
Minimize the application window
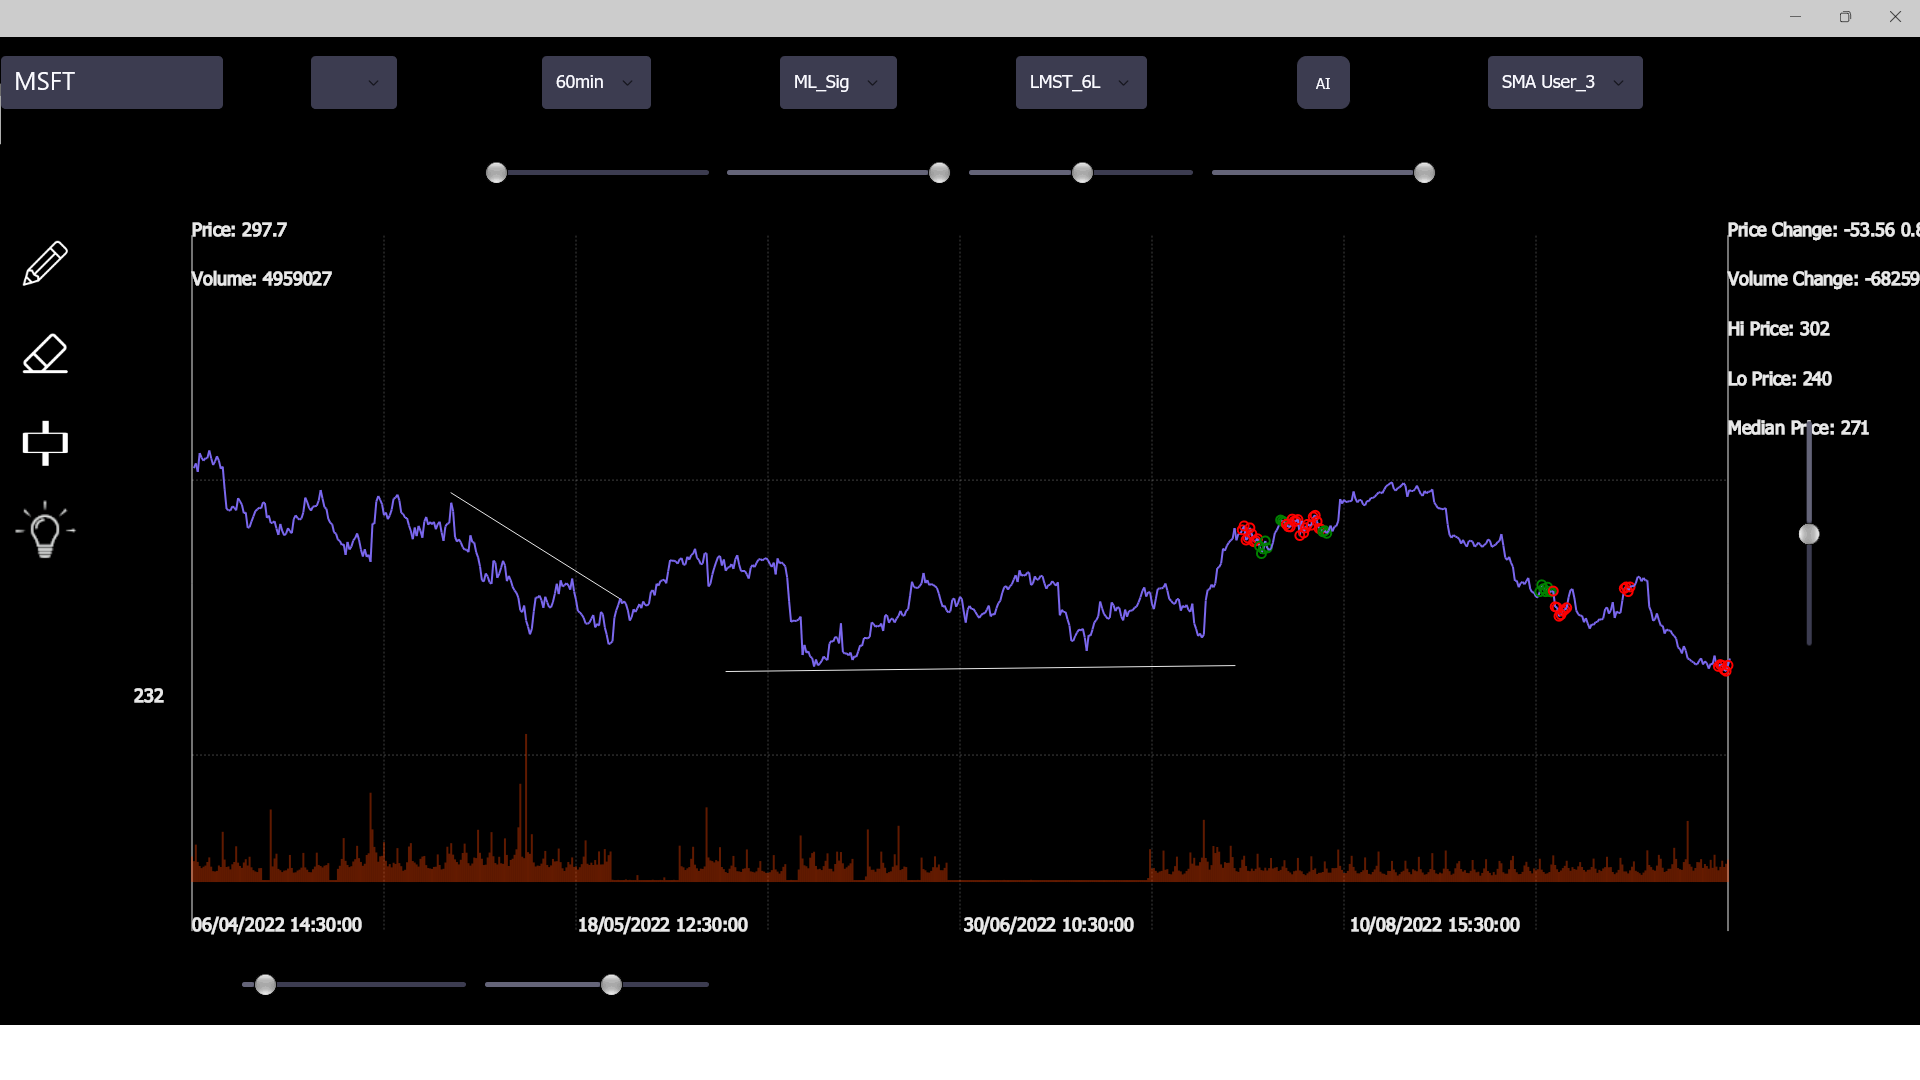pos(1795,17)
